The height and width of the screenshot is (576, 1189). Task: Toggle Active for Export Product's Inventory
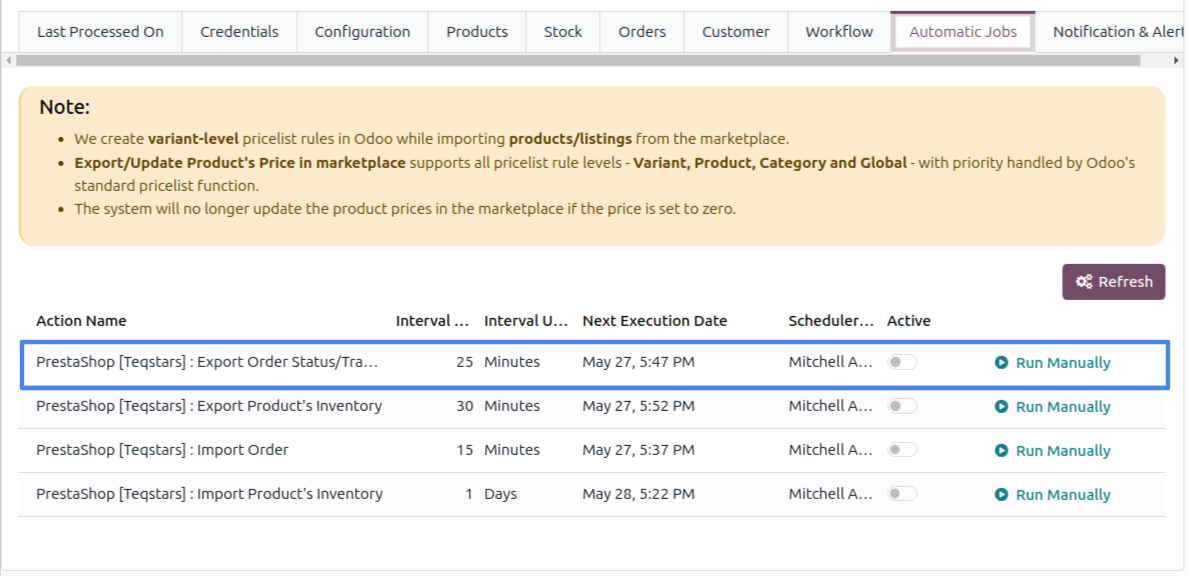902,406
